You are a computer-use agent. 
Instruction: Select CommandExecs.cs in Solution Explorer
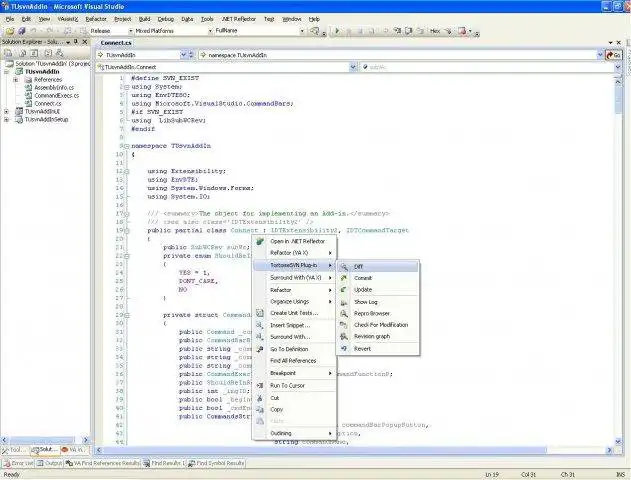tap(56, 95)
